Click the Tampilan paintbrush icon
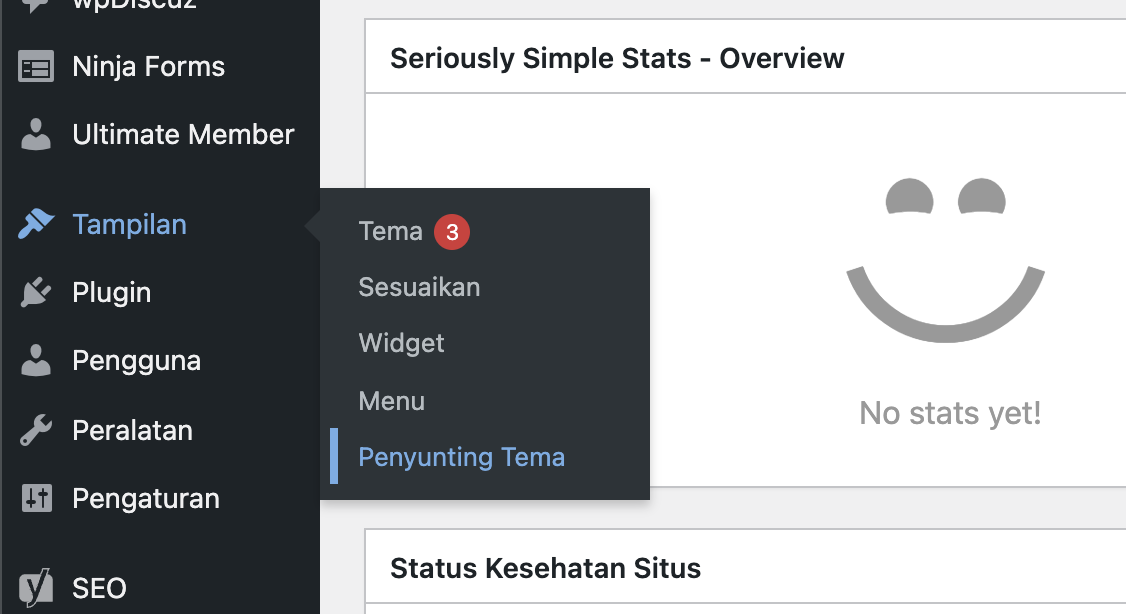The image size is (1126, 614). pos(37,225)
